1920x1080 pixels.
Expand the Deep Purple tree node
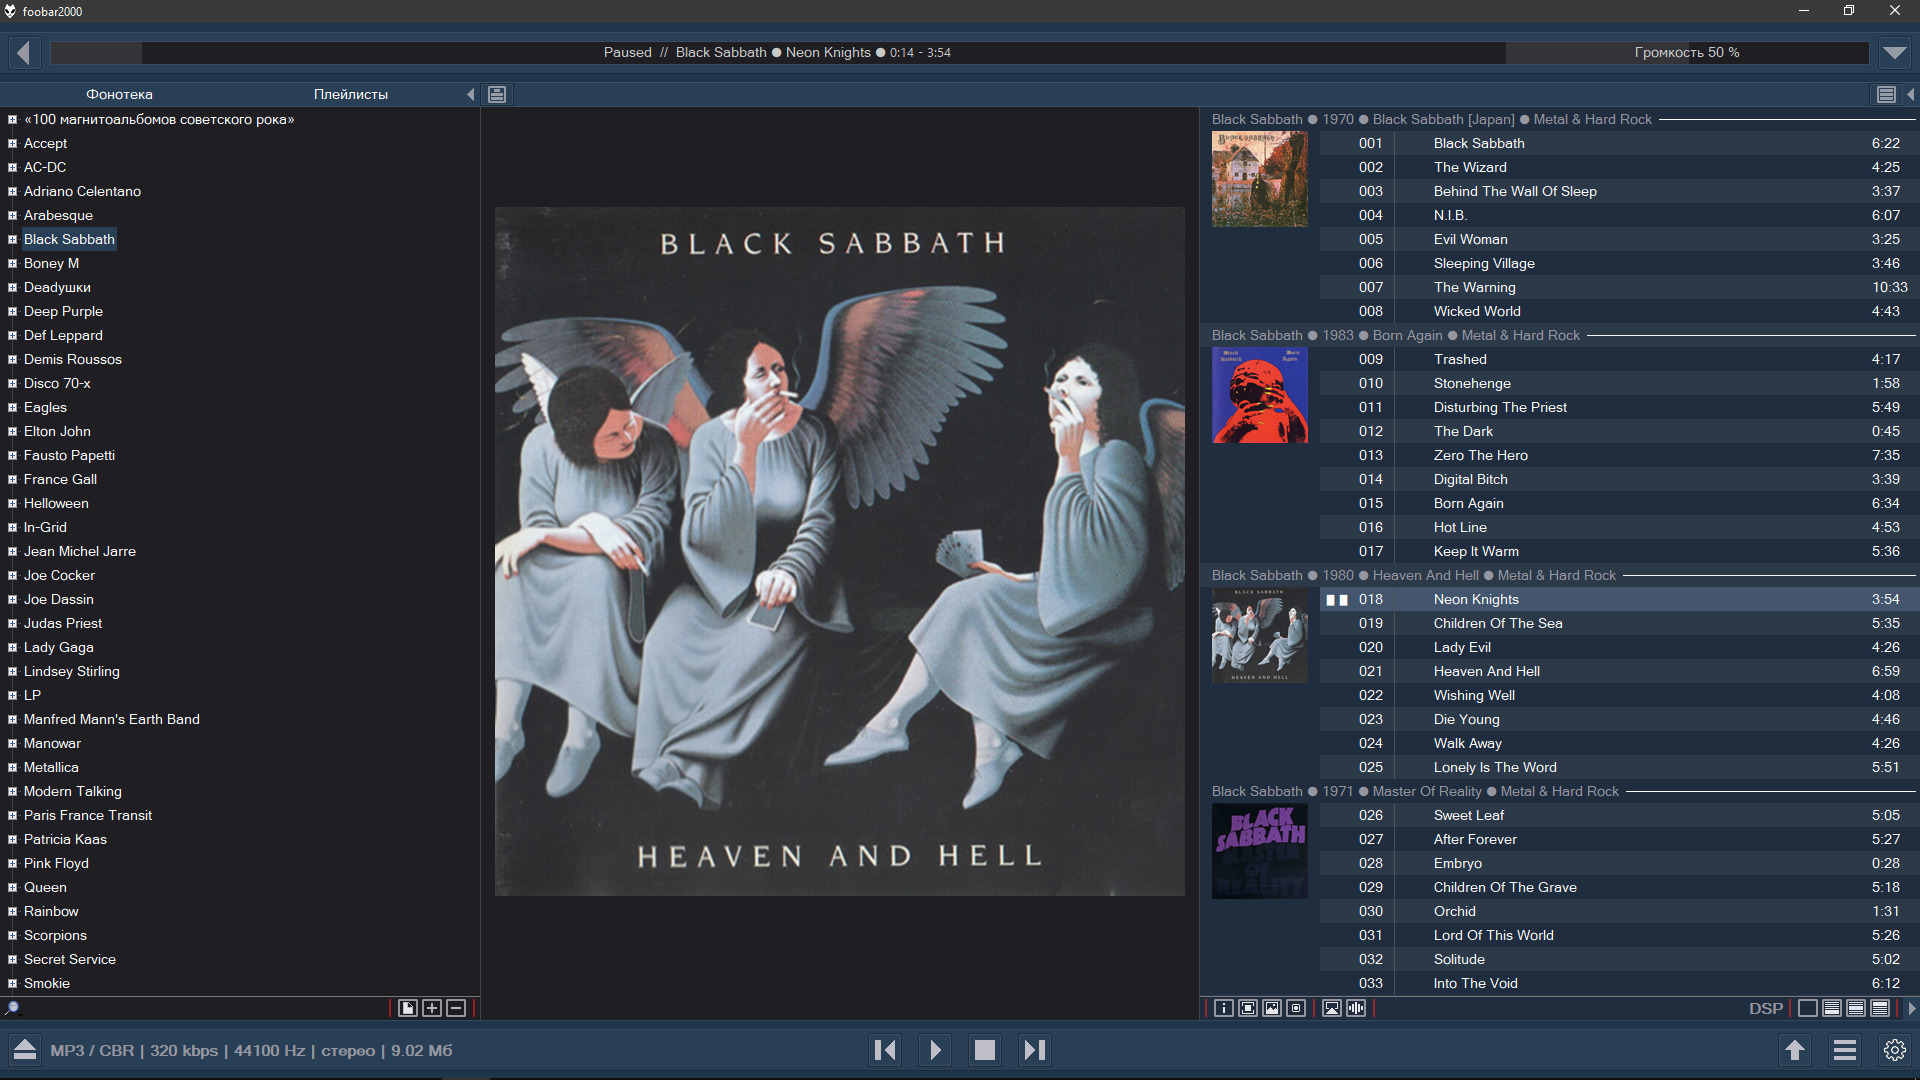(x=12, y=312)
